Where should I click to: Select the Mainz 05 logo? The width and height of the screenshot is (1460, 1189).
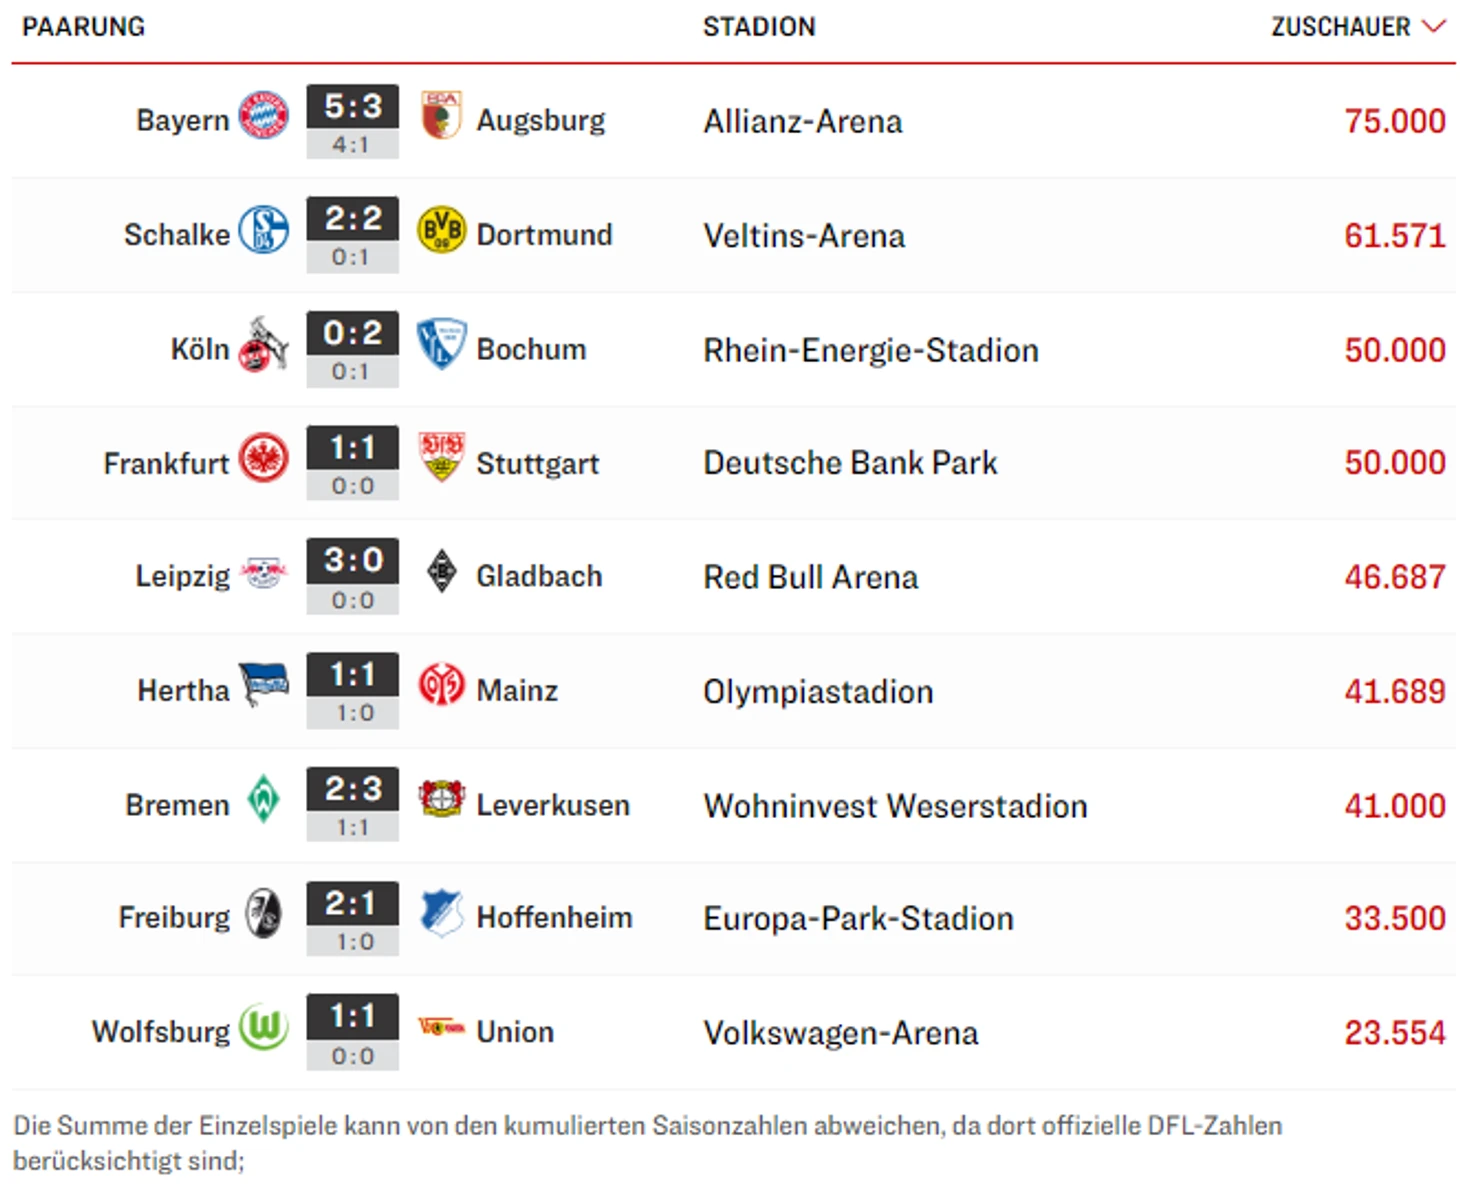point(441,686)
